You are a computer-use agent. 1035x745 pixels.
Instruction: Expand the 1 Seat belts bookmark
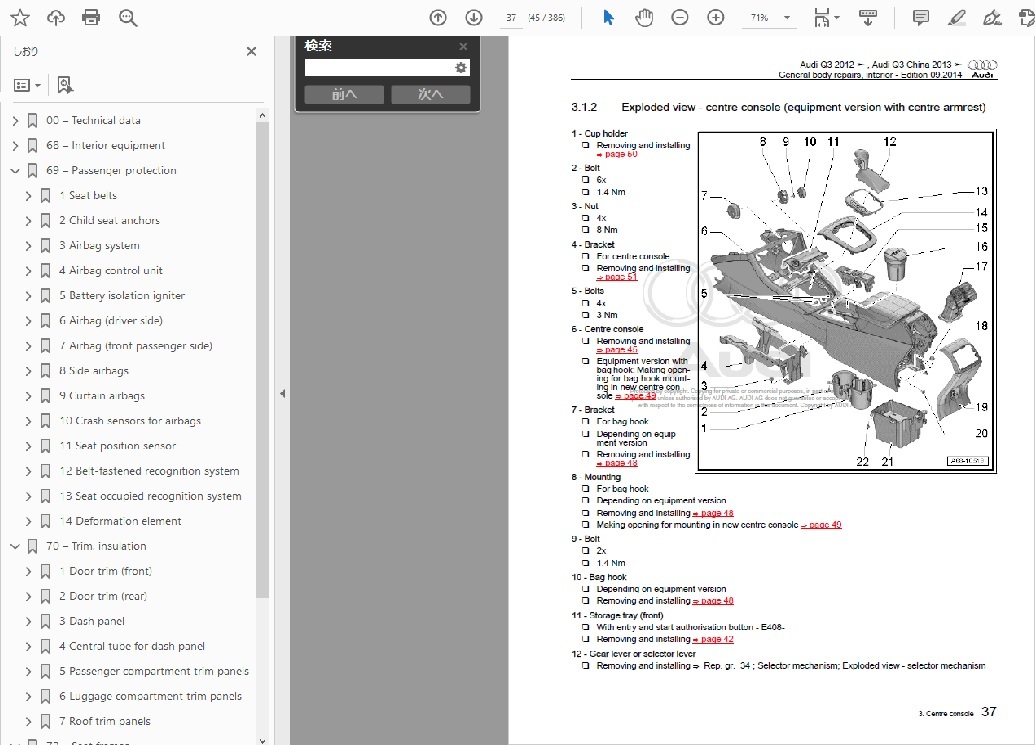point(28,196)
